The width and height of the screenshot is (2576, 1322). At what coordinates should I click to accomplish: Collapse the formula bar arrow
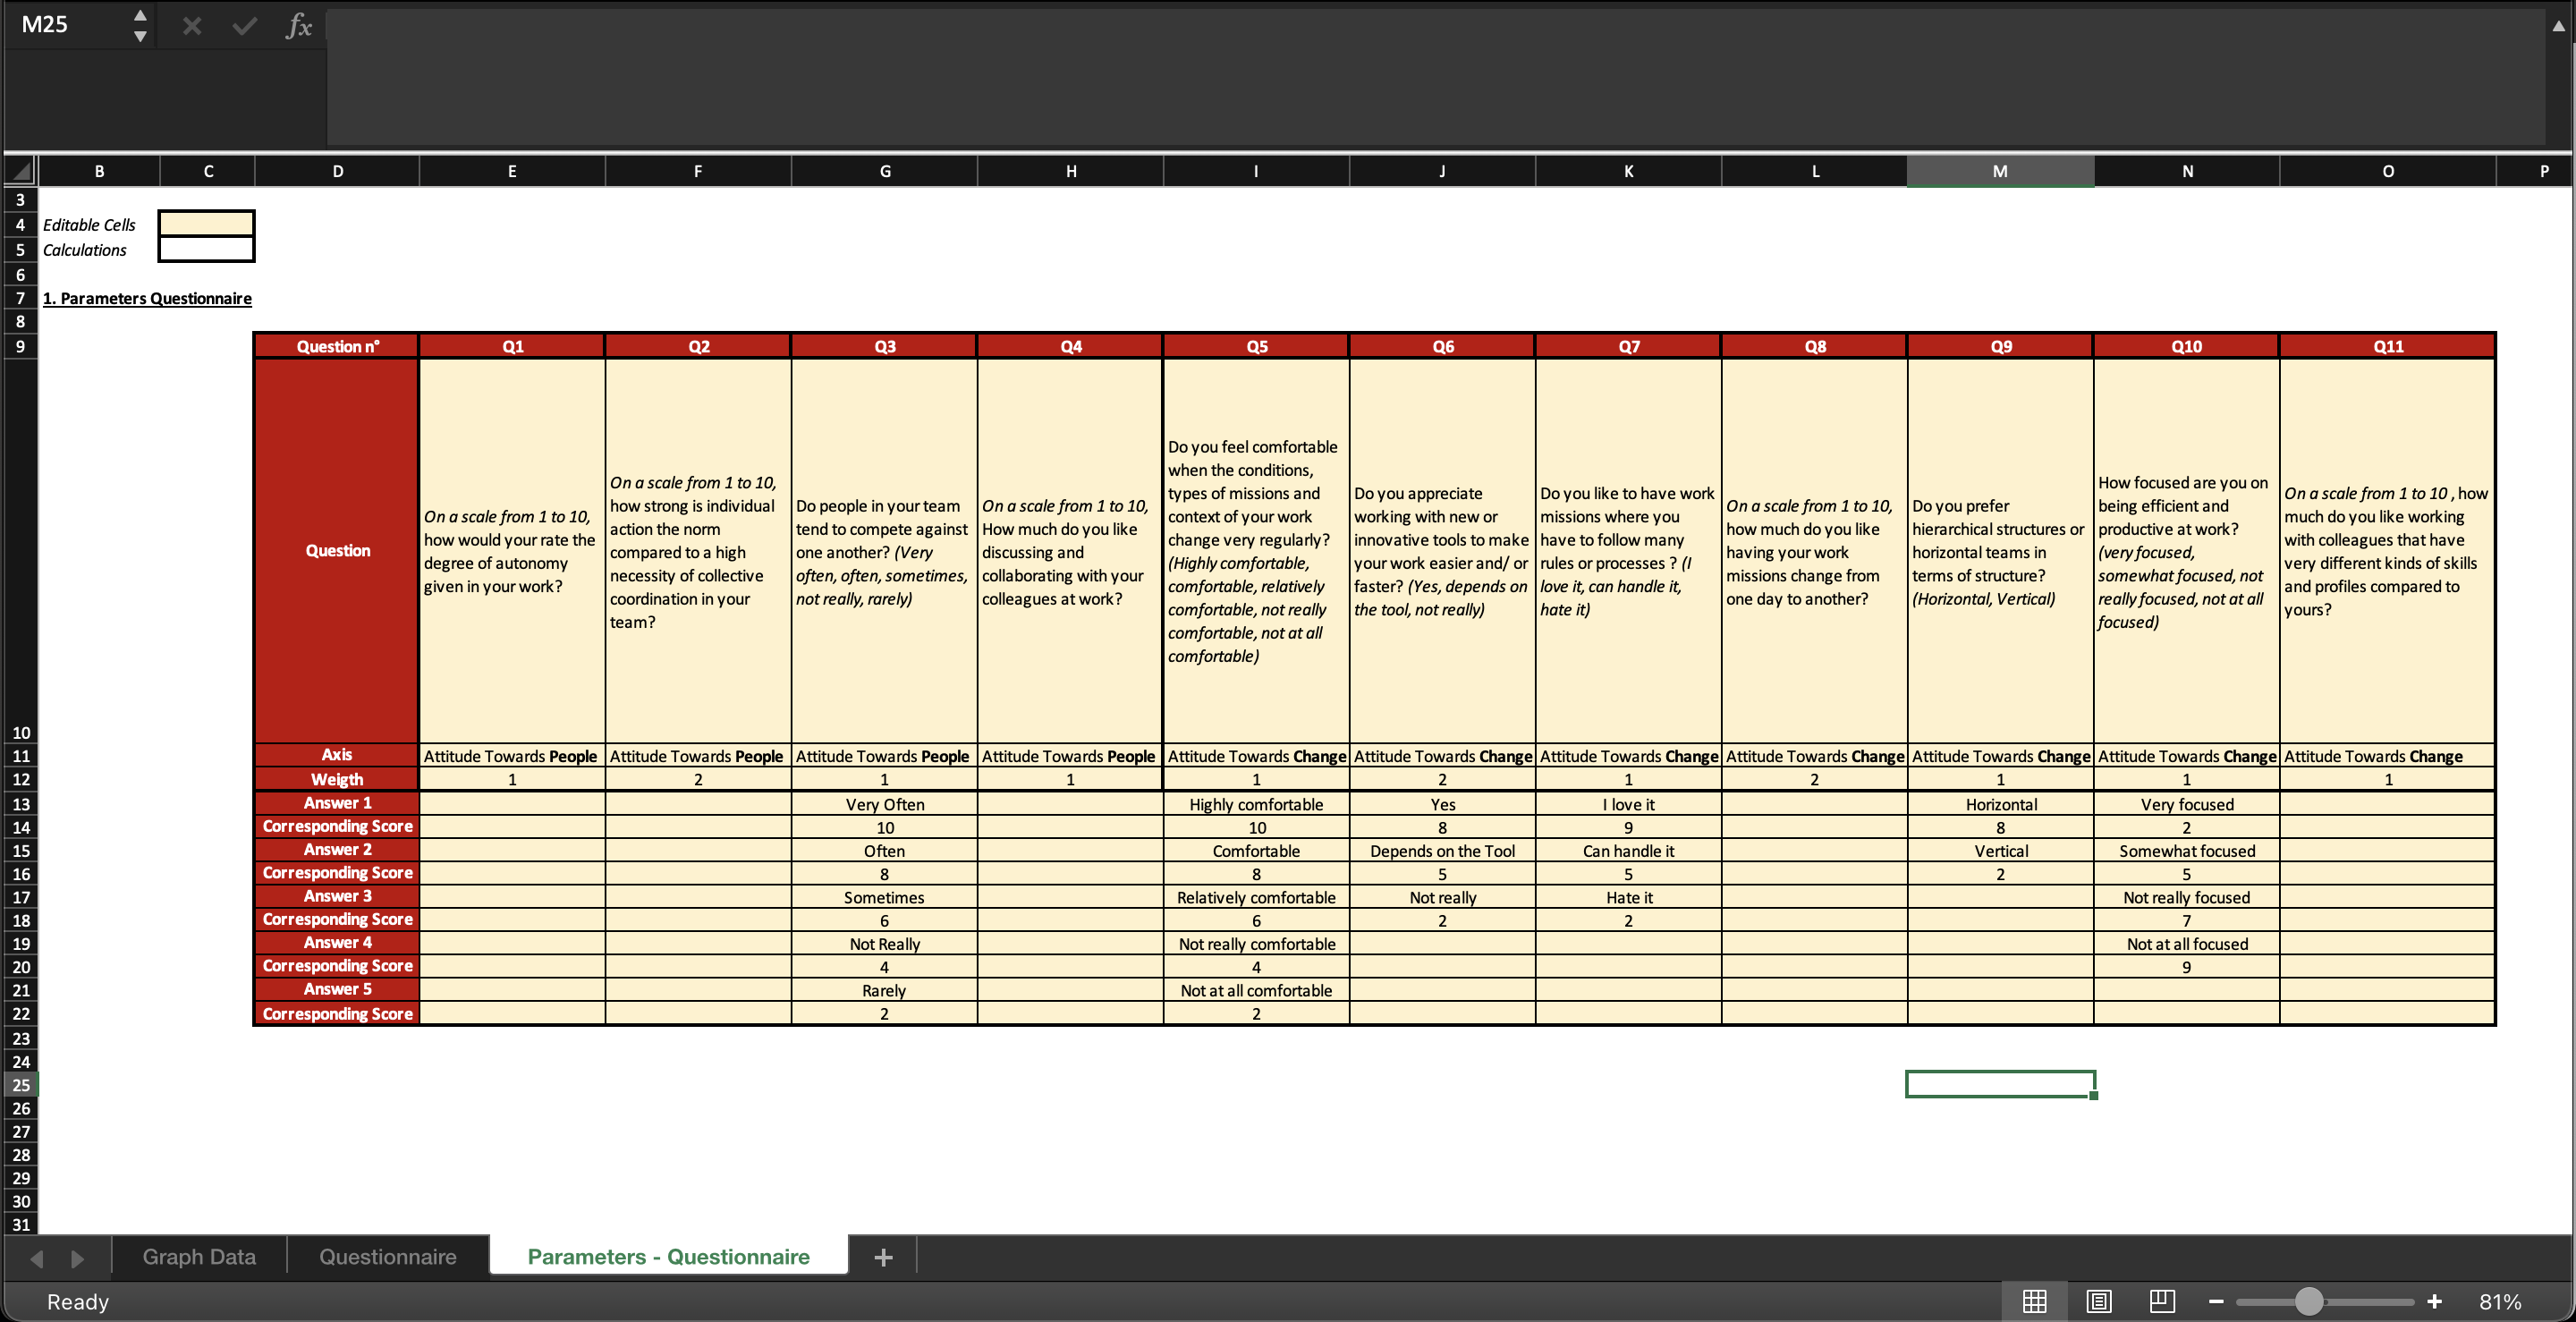tap(2558, 26)
